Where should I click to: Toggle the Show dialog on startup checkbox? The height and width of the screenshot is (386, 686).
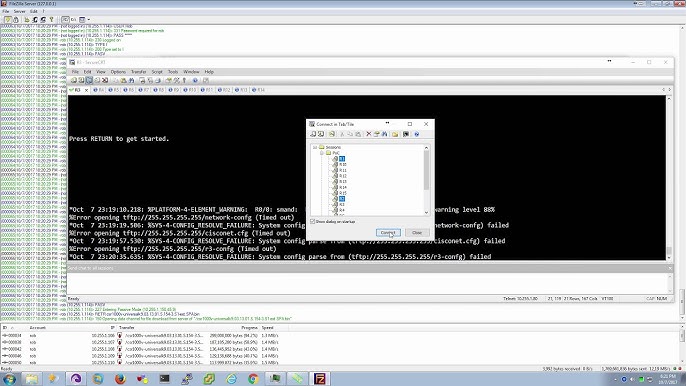tap(313, 221)
